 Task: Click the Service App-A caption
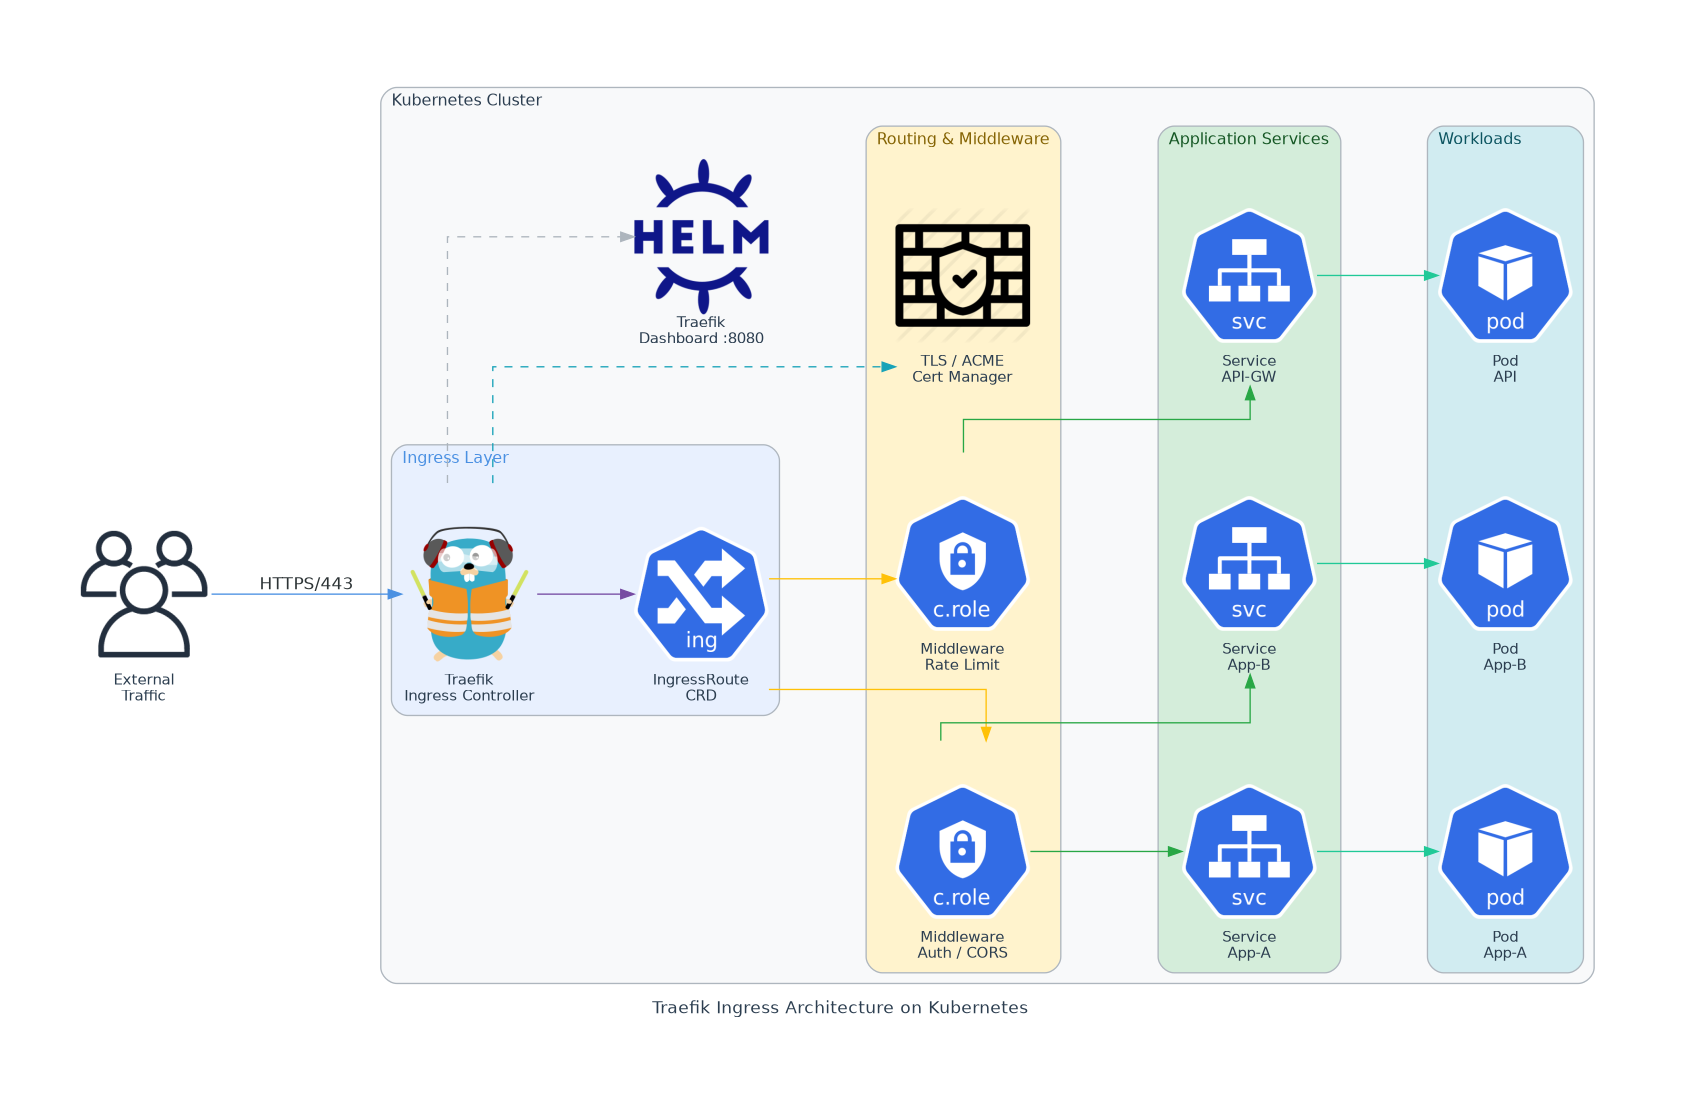tap(1249, 944)
